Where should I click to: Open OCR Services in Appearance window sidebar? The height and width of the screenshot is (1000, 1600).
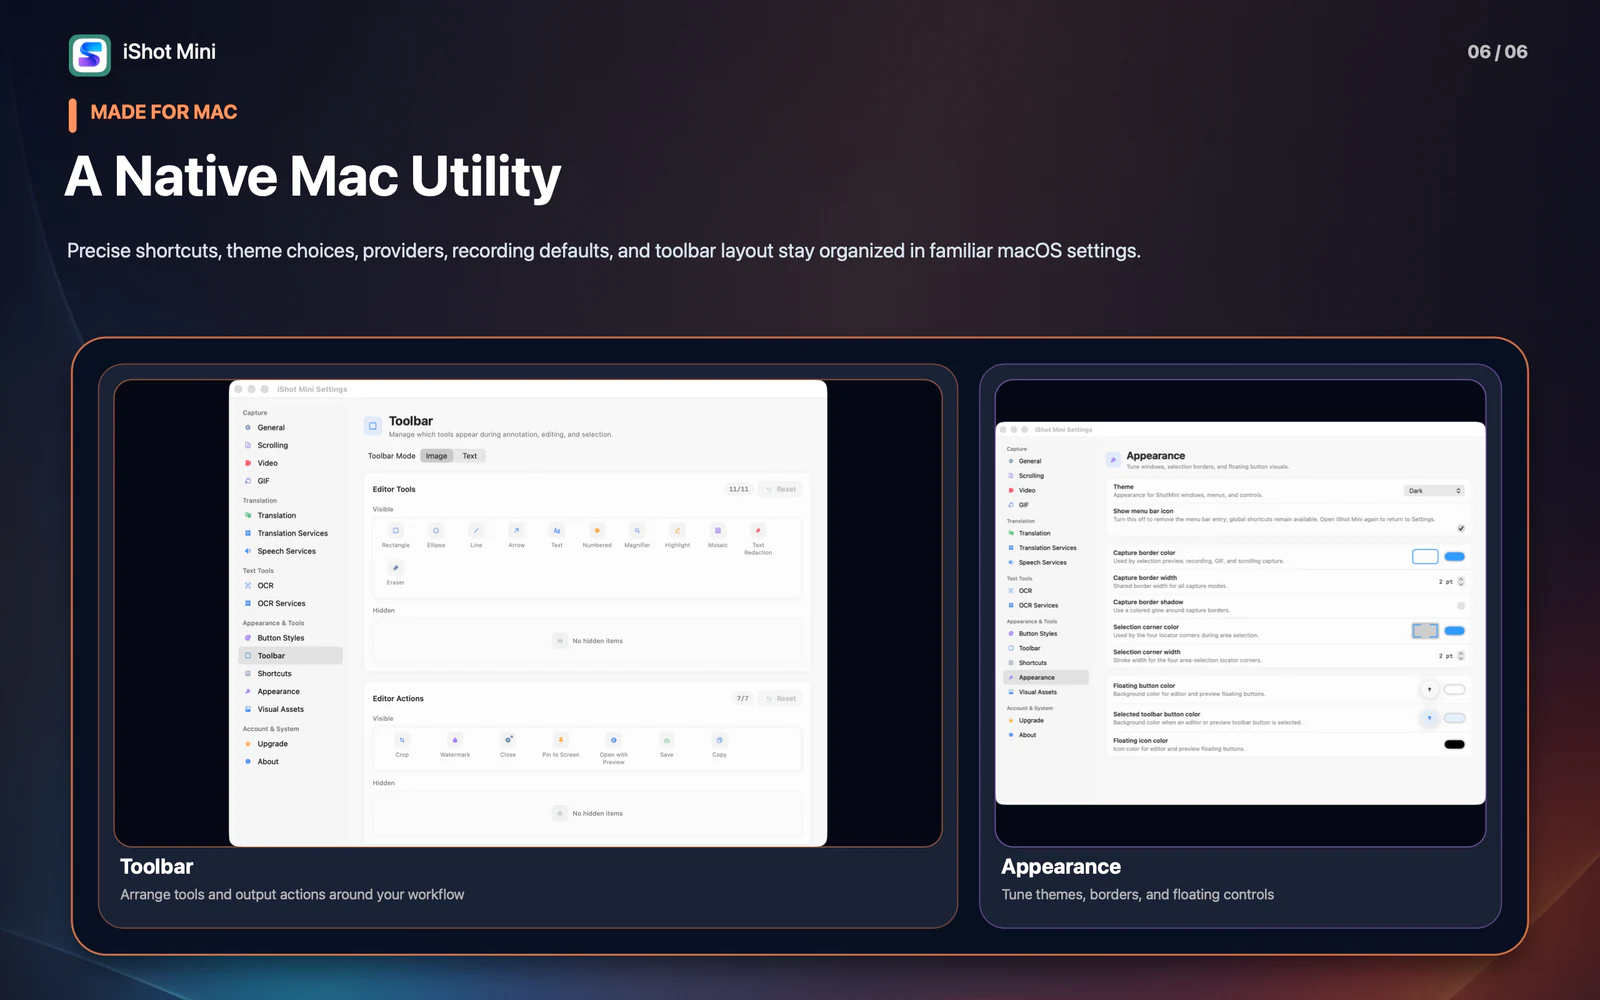[x=1046, y=605]
